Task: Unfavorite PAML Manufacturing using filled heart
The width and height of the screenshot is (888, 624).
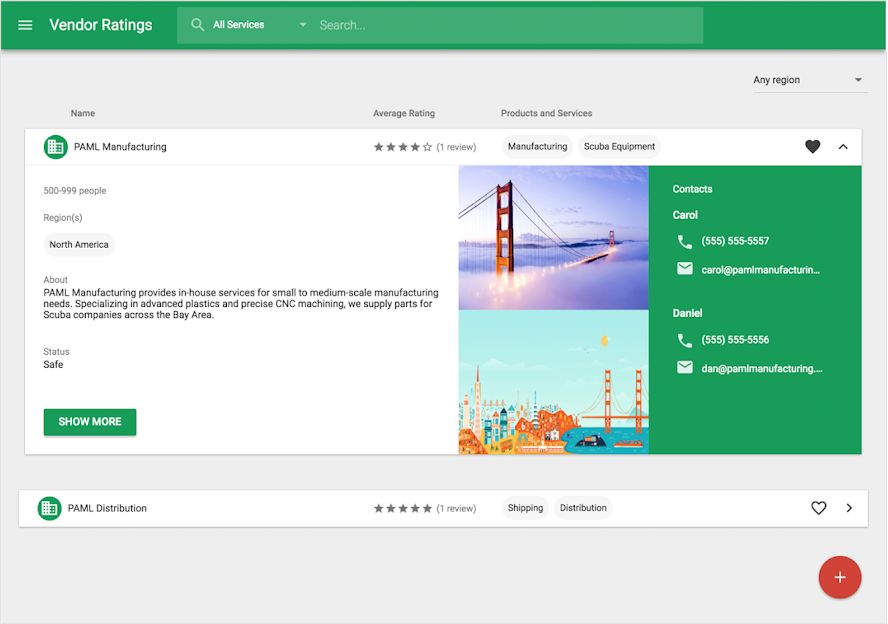Action: click(813, 147)
